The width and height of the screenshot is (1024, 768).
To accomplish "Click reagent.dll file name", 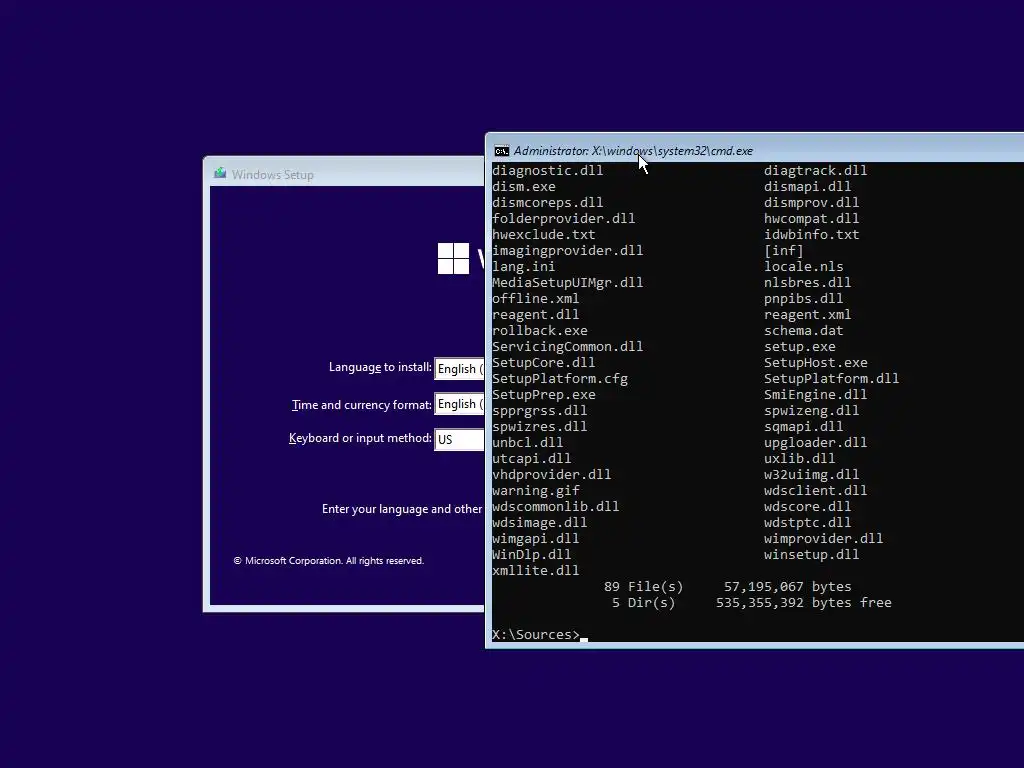I will (x=536, y=315).
